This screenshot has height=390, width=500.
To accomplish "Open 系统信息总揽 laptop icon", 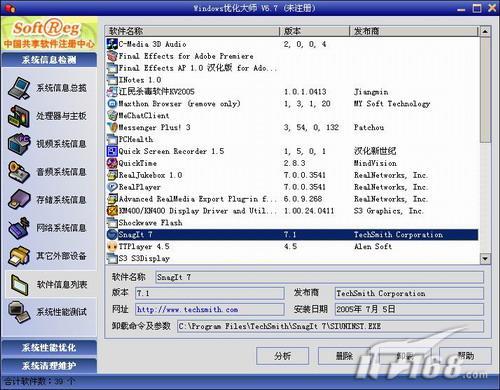I will (20, 88).
